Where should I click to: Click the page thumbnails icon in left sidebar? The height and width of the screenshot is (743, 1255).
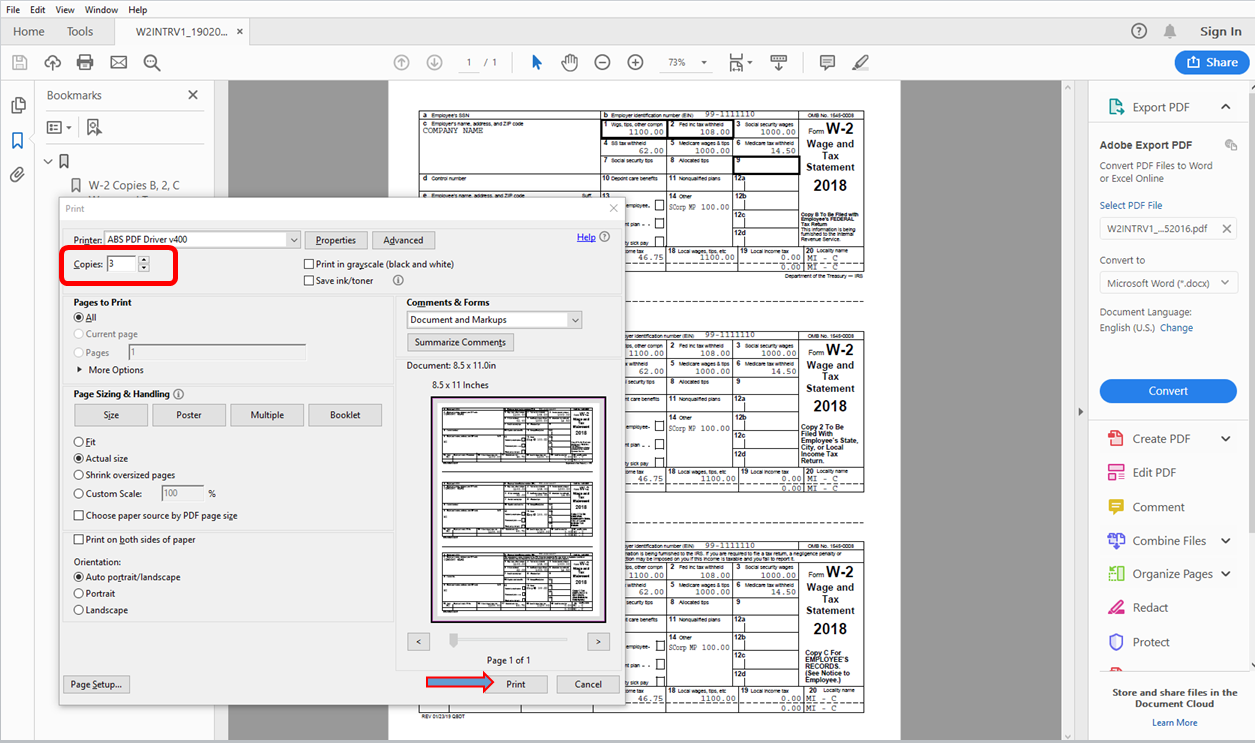[17, 104]
